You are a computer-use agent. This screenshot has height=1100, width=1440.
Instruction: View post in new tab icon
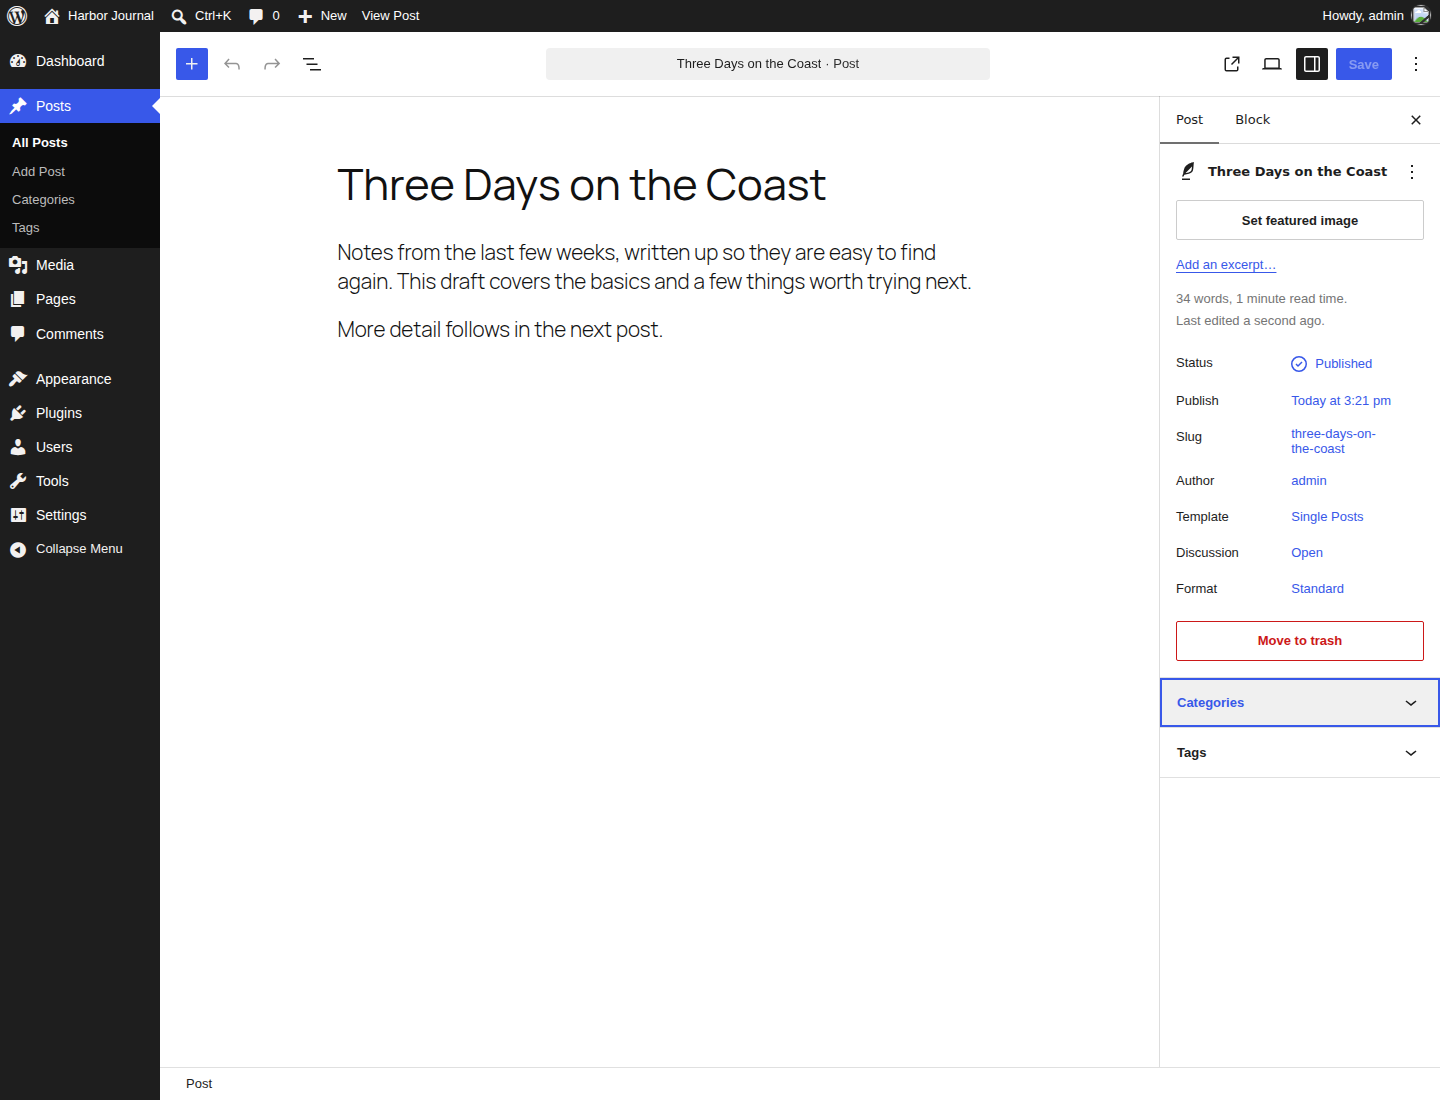[x=1232, y=64]
